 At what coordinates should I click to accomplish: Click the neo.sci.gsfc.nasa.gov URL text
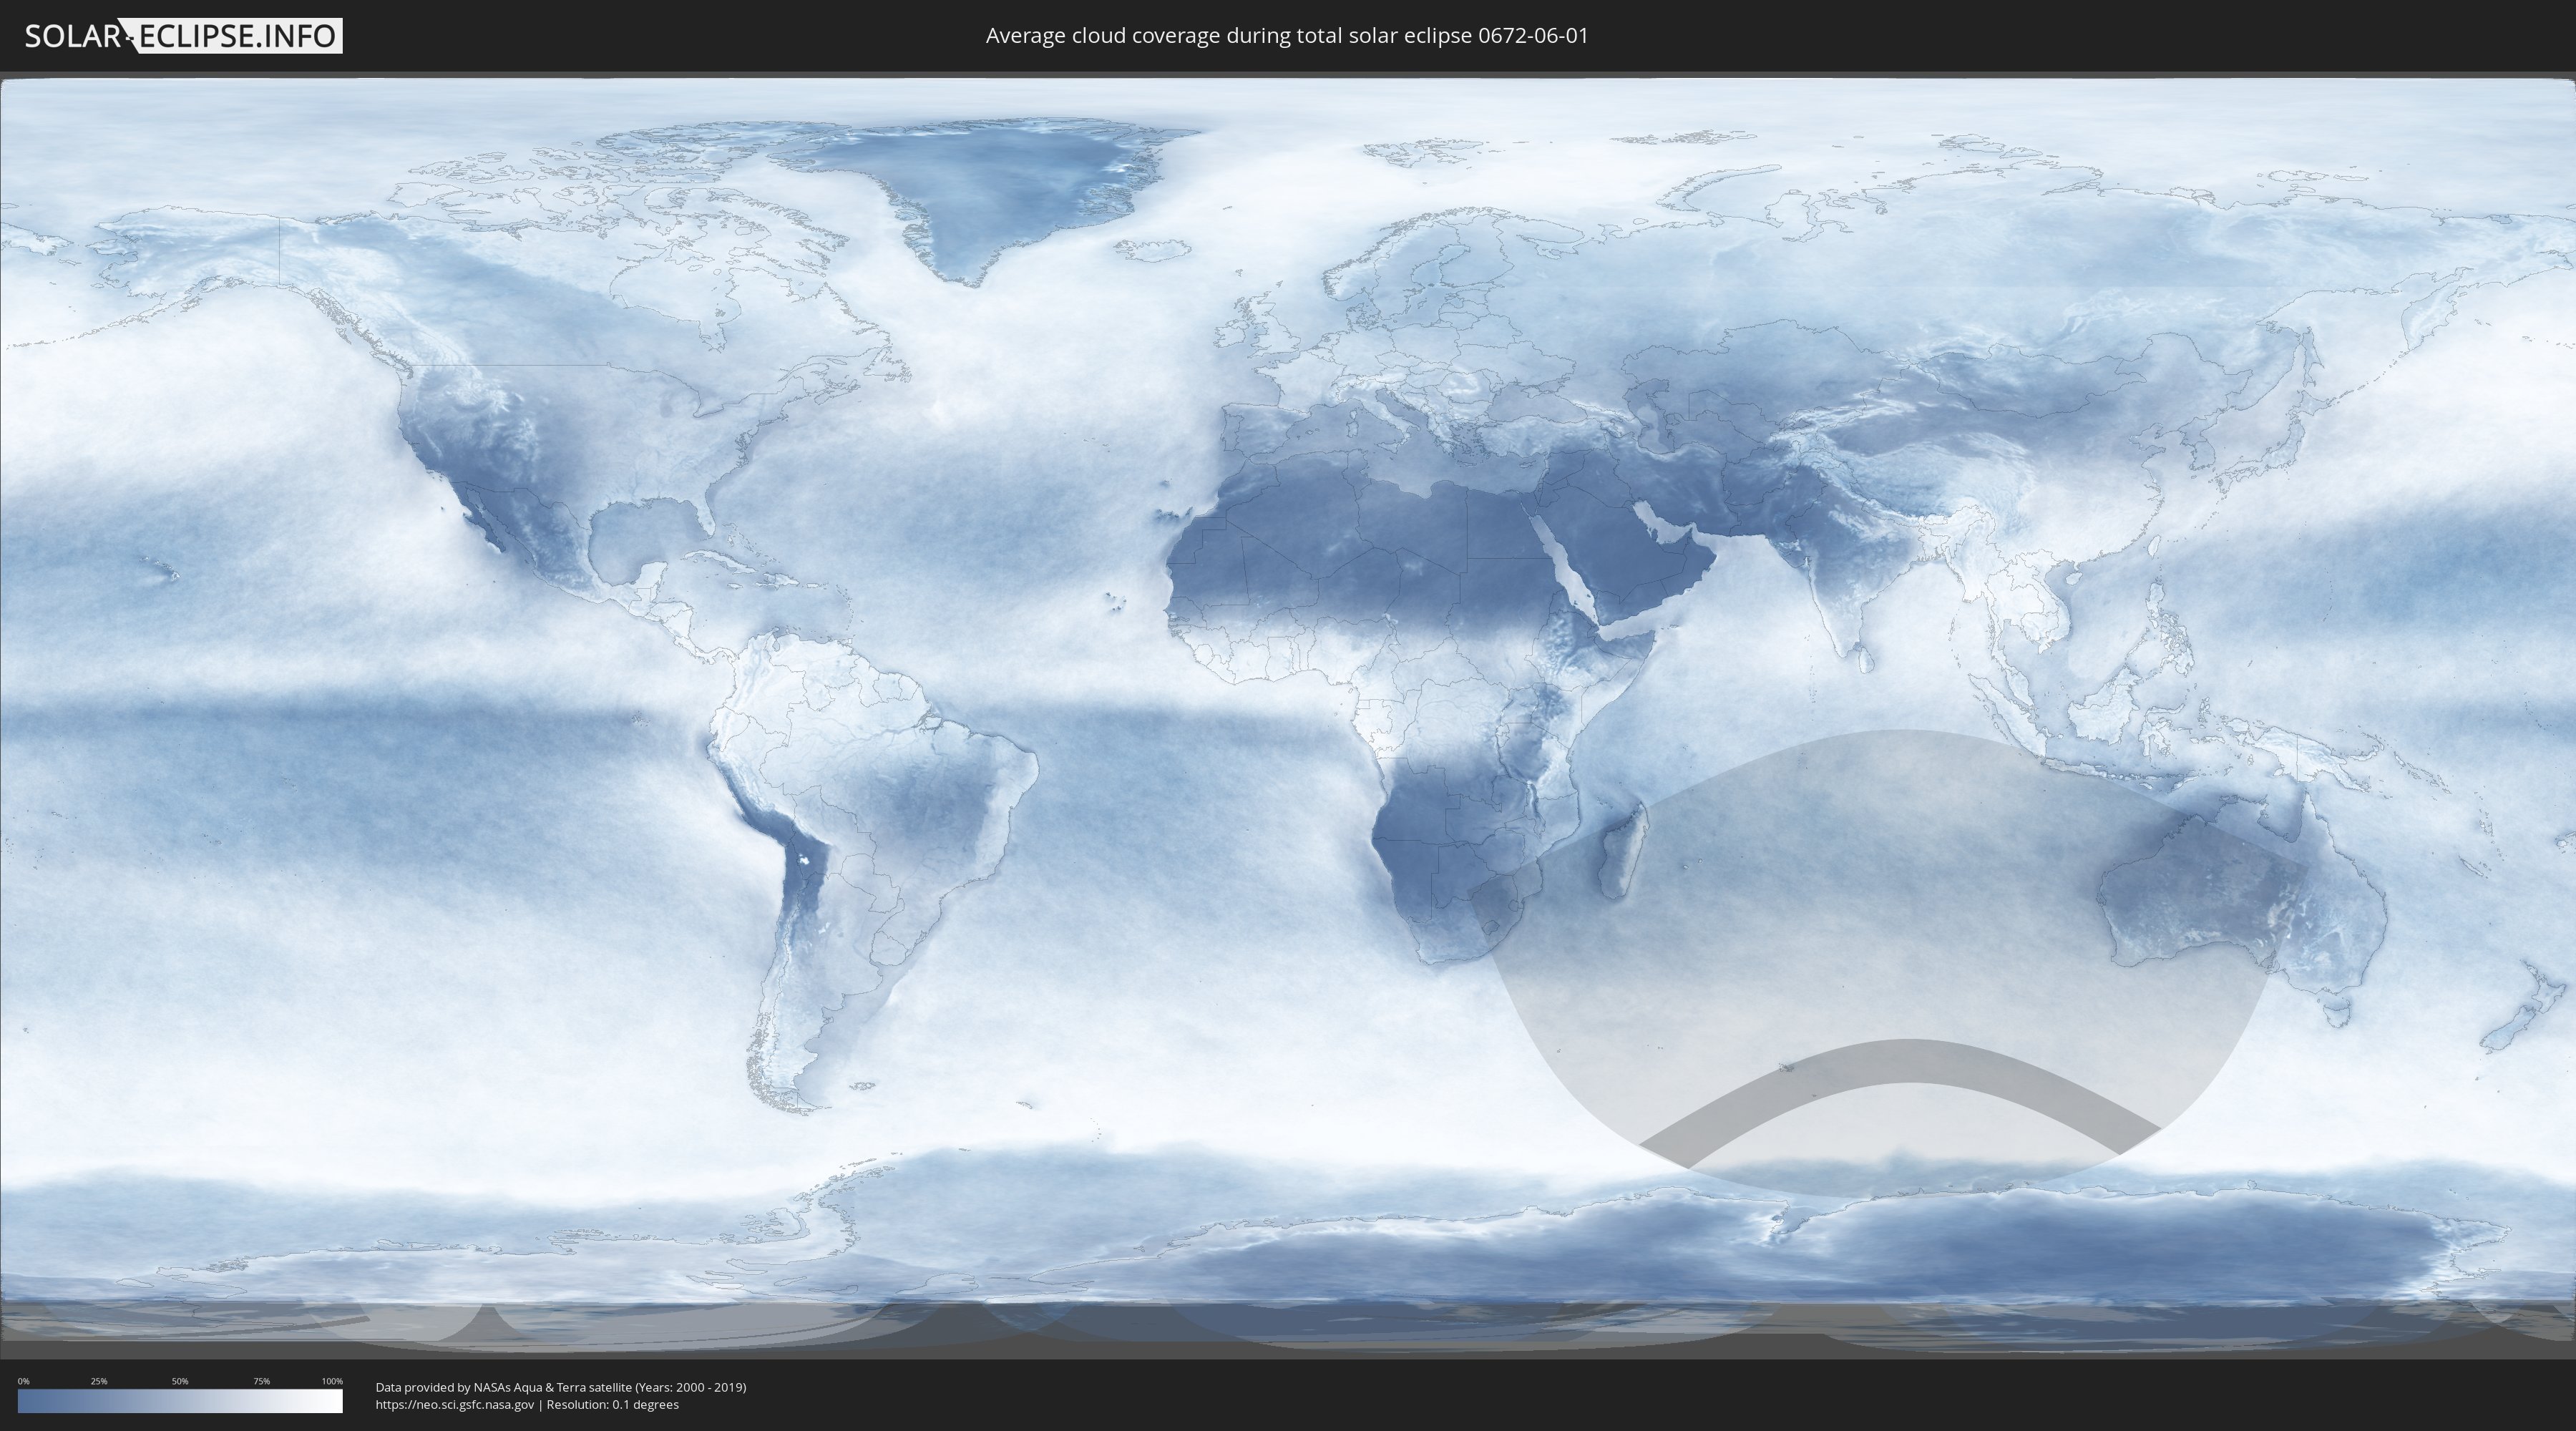455,1404
